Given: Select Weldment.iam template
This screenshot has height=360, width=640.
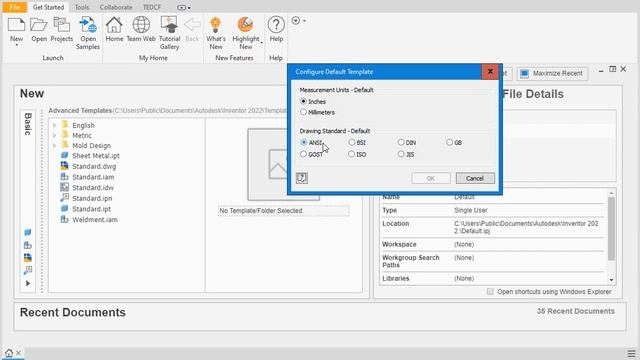Looking at the screenshot, I should click(x=95, y=219).
